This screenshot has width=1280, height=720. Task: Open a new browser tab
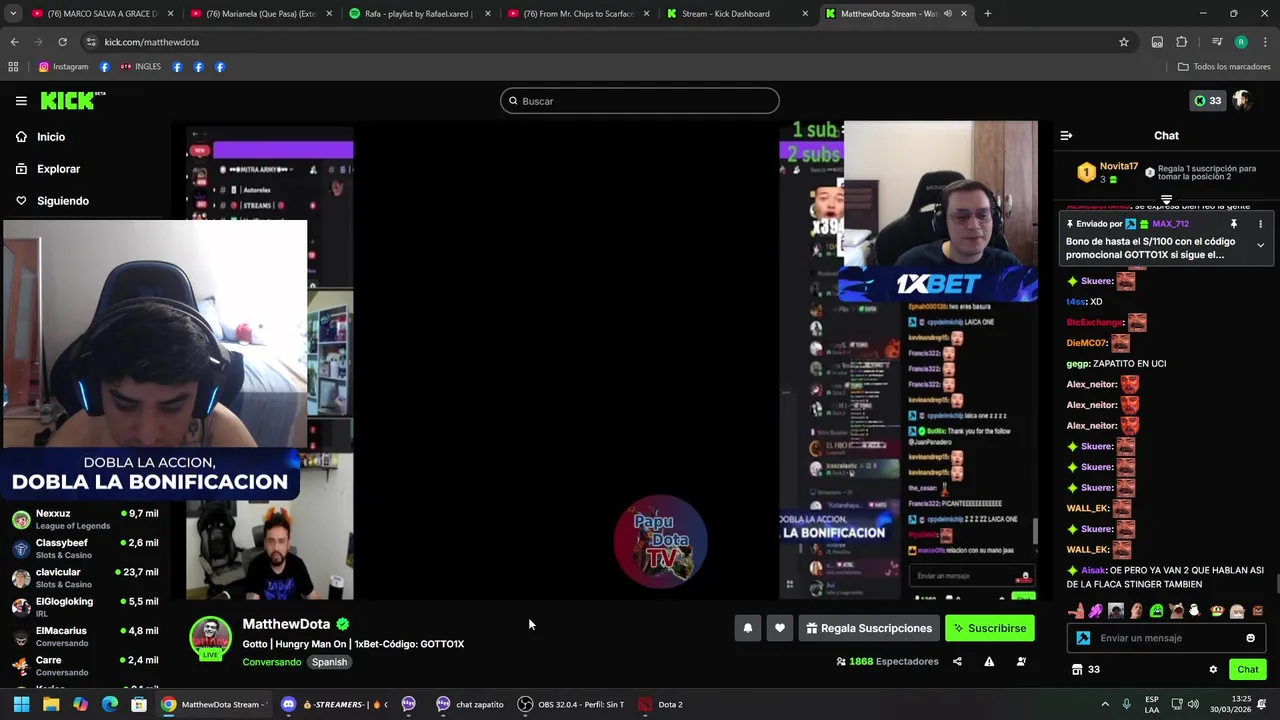[988, 14]
